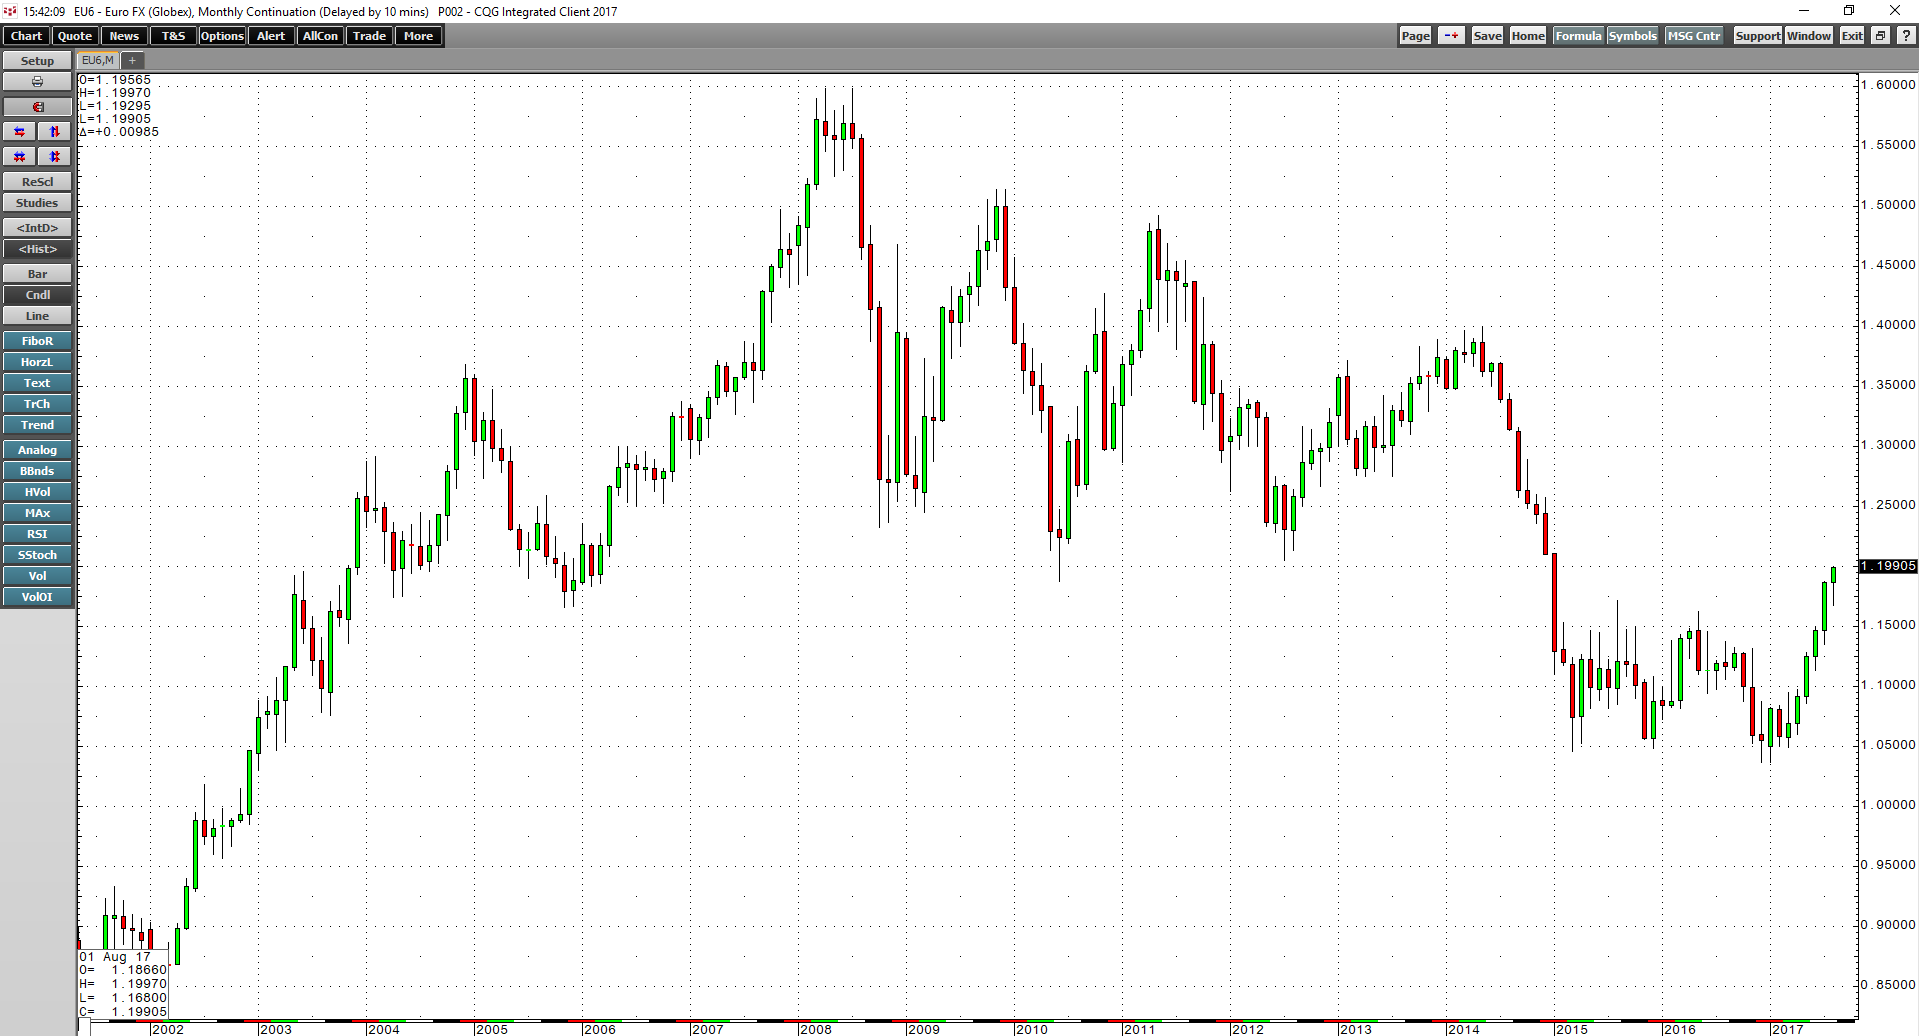This screenshot has width=1919, height=1036.
Task: Add the Vol volume study
Action: (37, 576)
